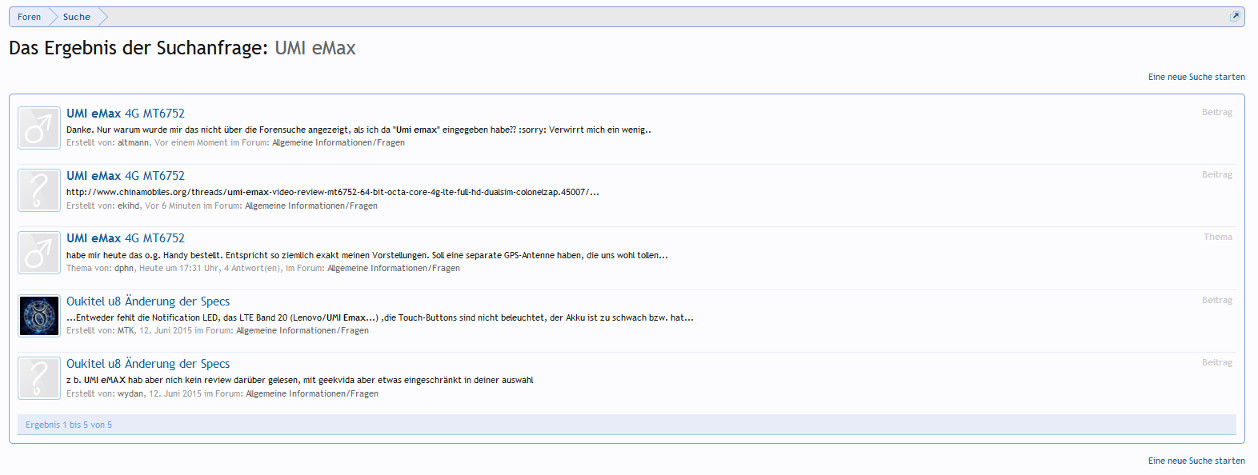
Task: Go to Foren in the breadcrumb
Action: pos(29,17)
